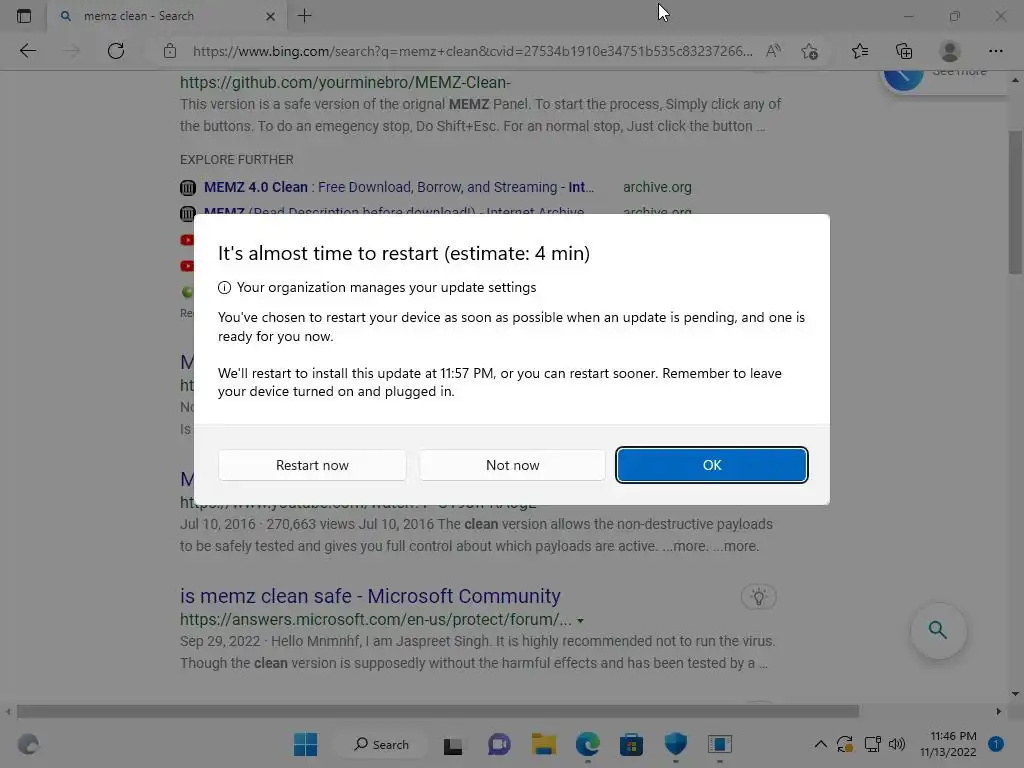Screen dimensions: 1024x768
Task: Switch to Microsoft Edge taskbar icon
Action: click(588, 744)
